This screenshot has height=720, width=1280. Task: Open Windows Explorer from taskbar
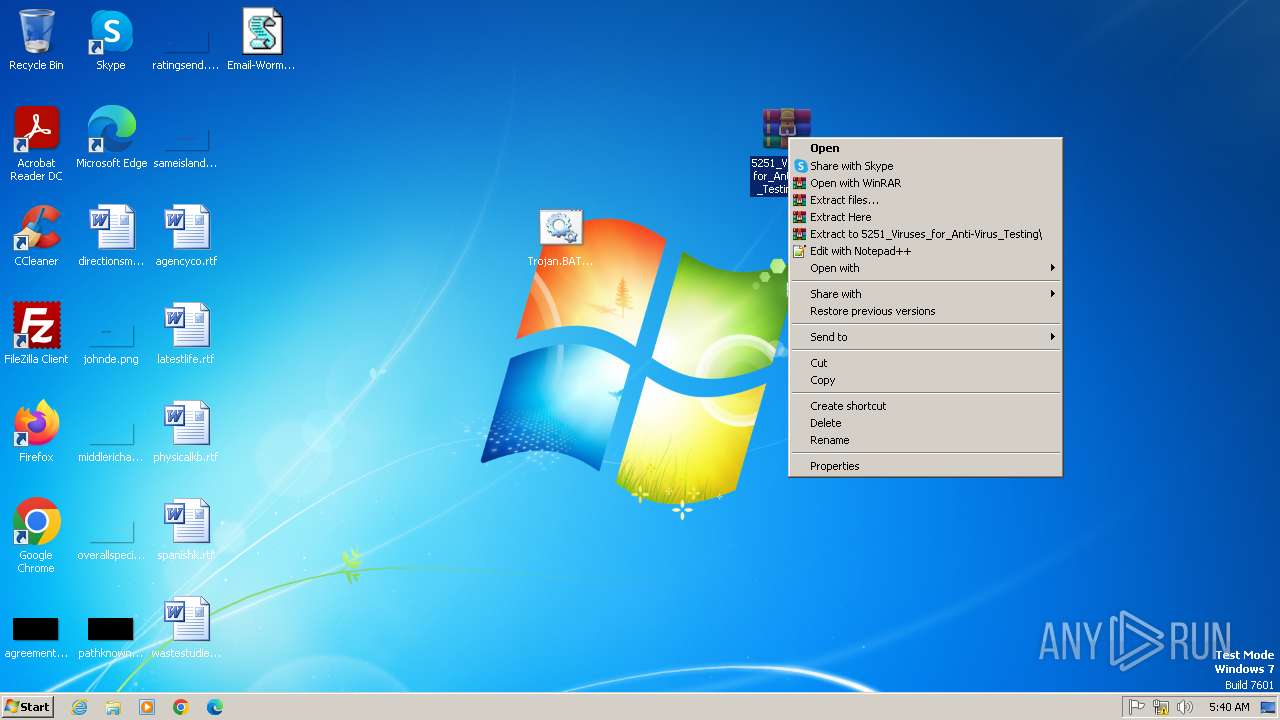click(113, 707)
